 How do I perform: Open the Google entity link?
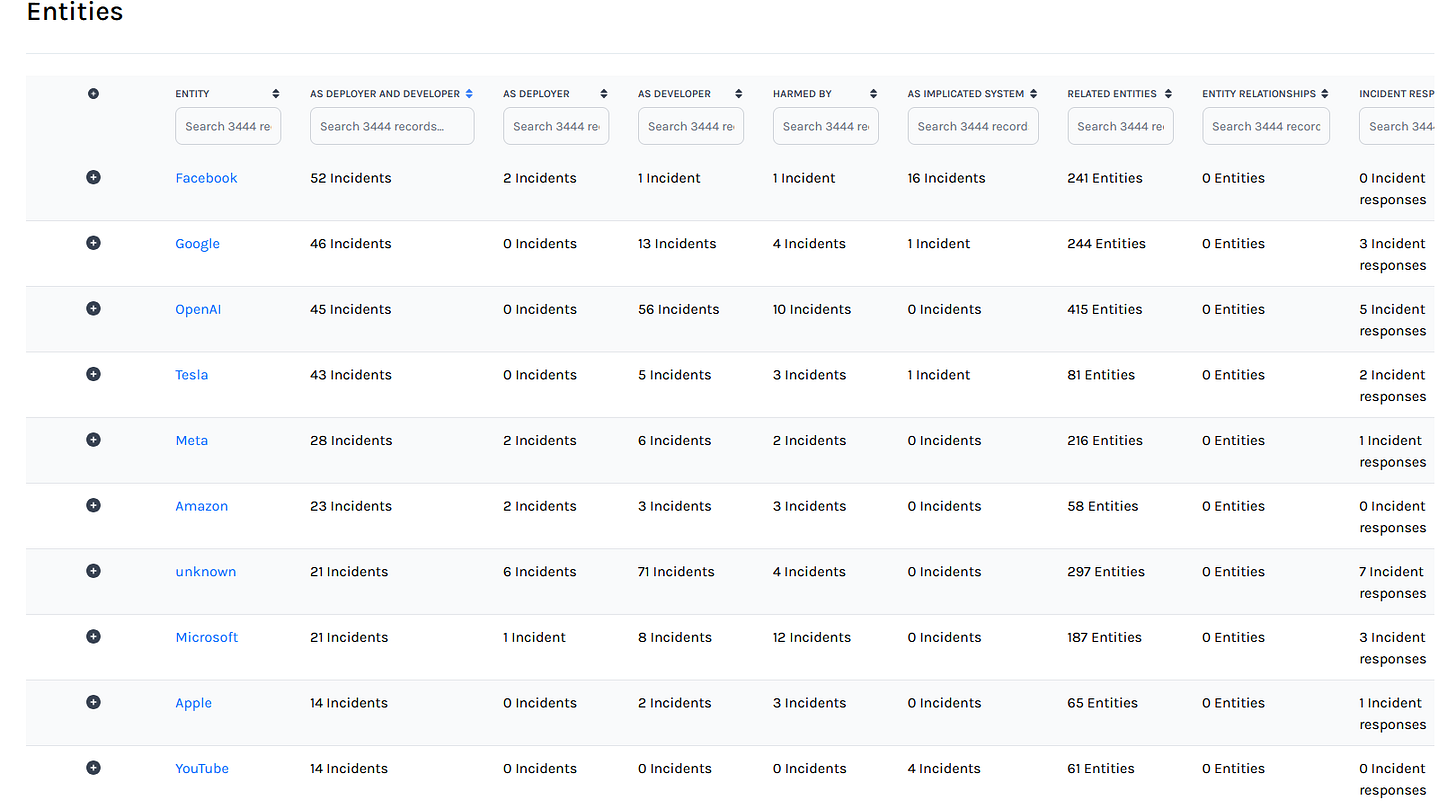click(x=197, y=244)
